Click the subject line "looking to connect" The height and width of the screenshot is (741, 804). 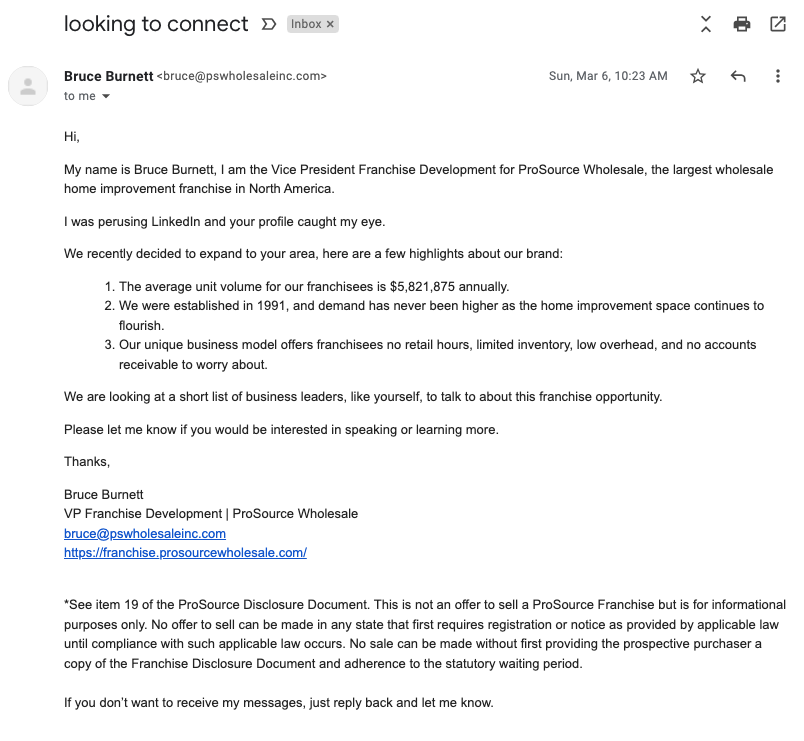coord(156,24)
